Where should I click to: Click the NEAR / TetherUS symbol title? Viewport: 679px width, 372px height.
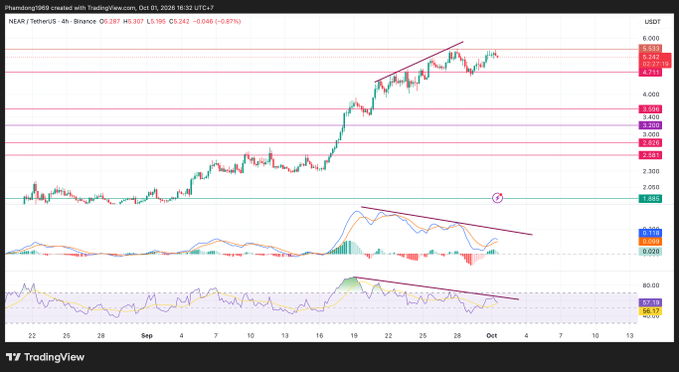point(33,21)
